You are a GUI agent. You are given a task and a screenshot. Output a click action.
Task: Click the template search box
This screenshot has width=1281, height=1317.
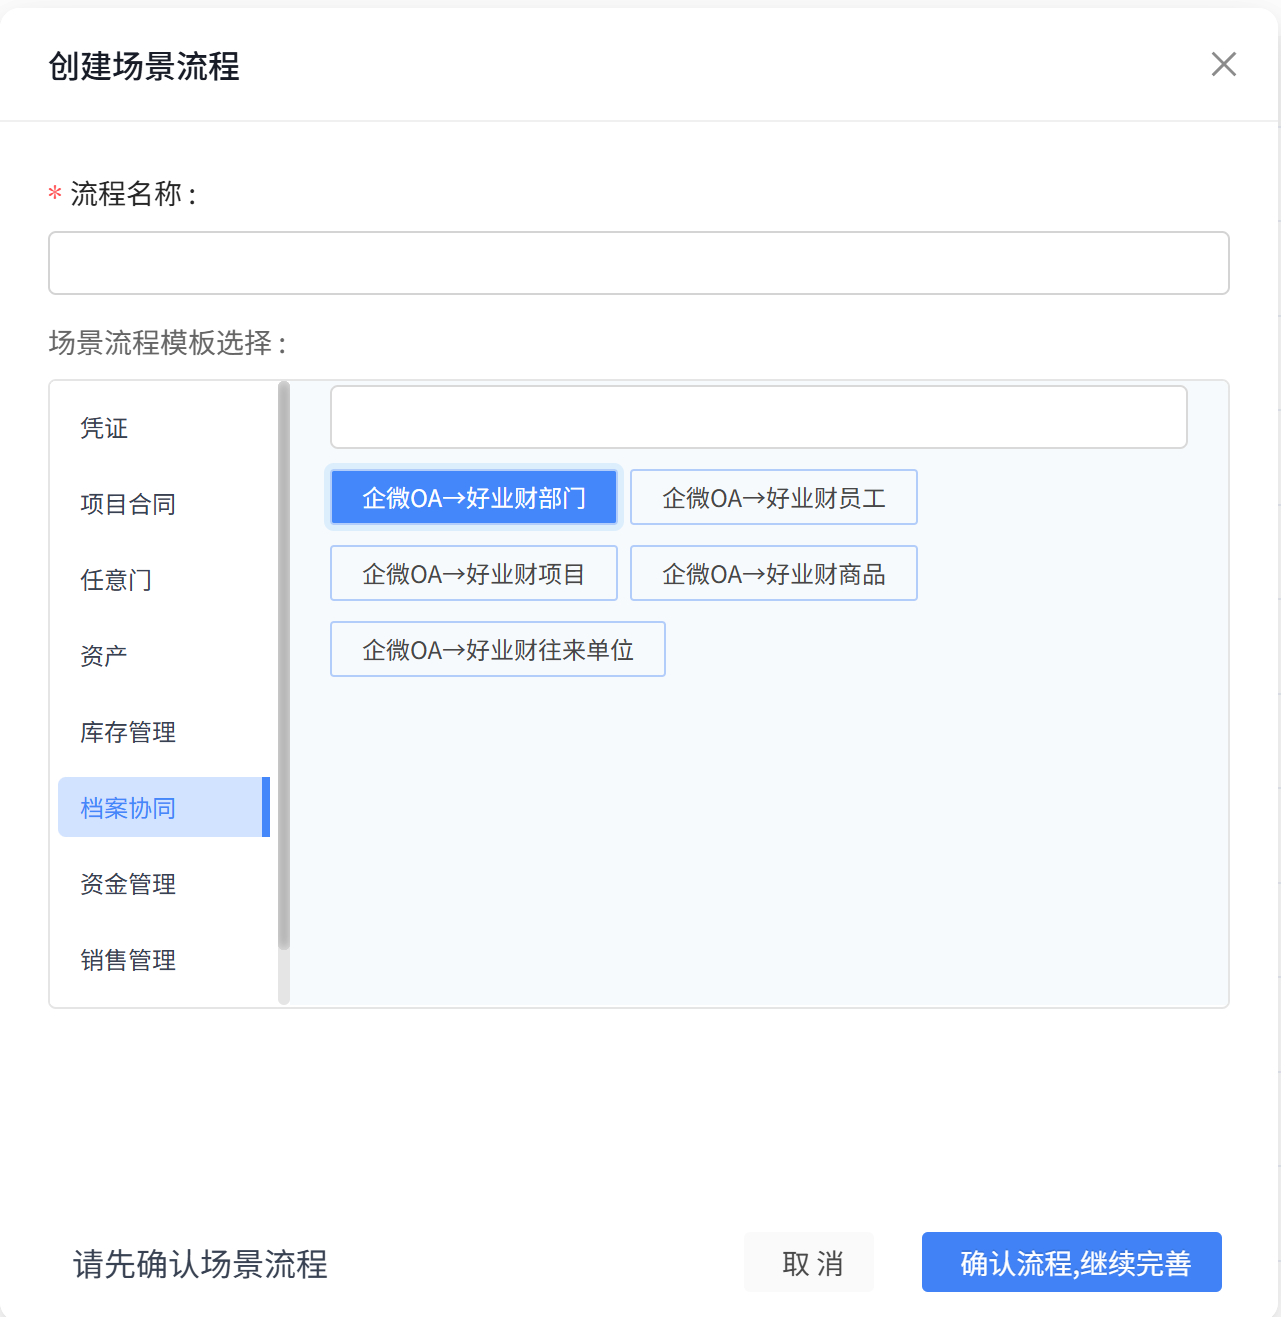pyautogui.click(x=758, y=417)
